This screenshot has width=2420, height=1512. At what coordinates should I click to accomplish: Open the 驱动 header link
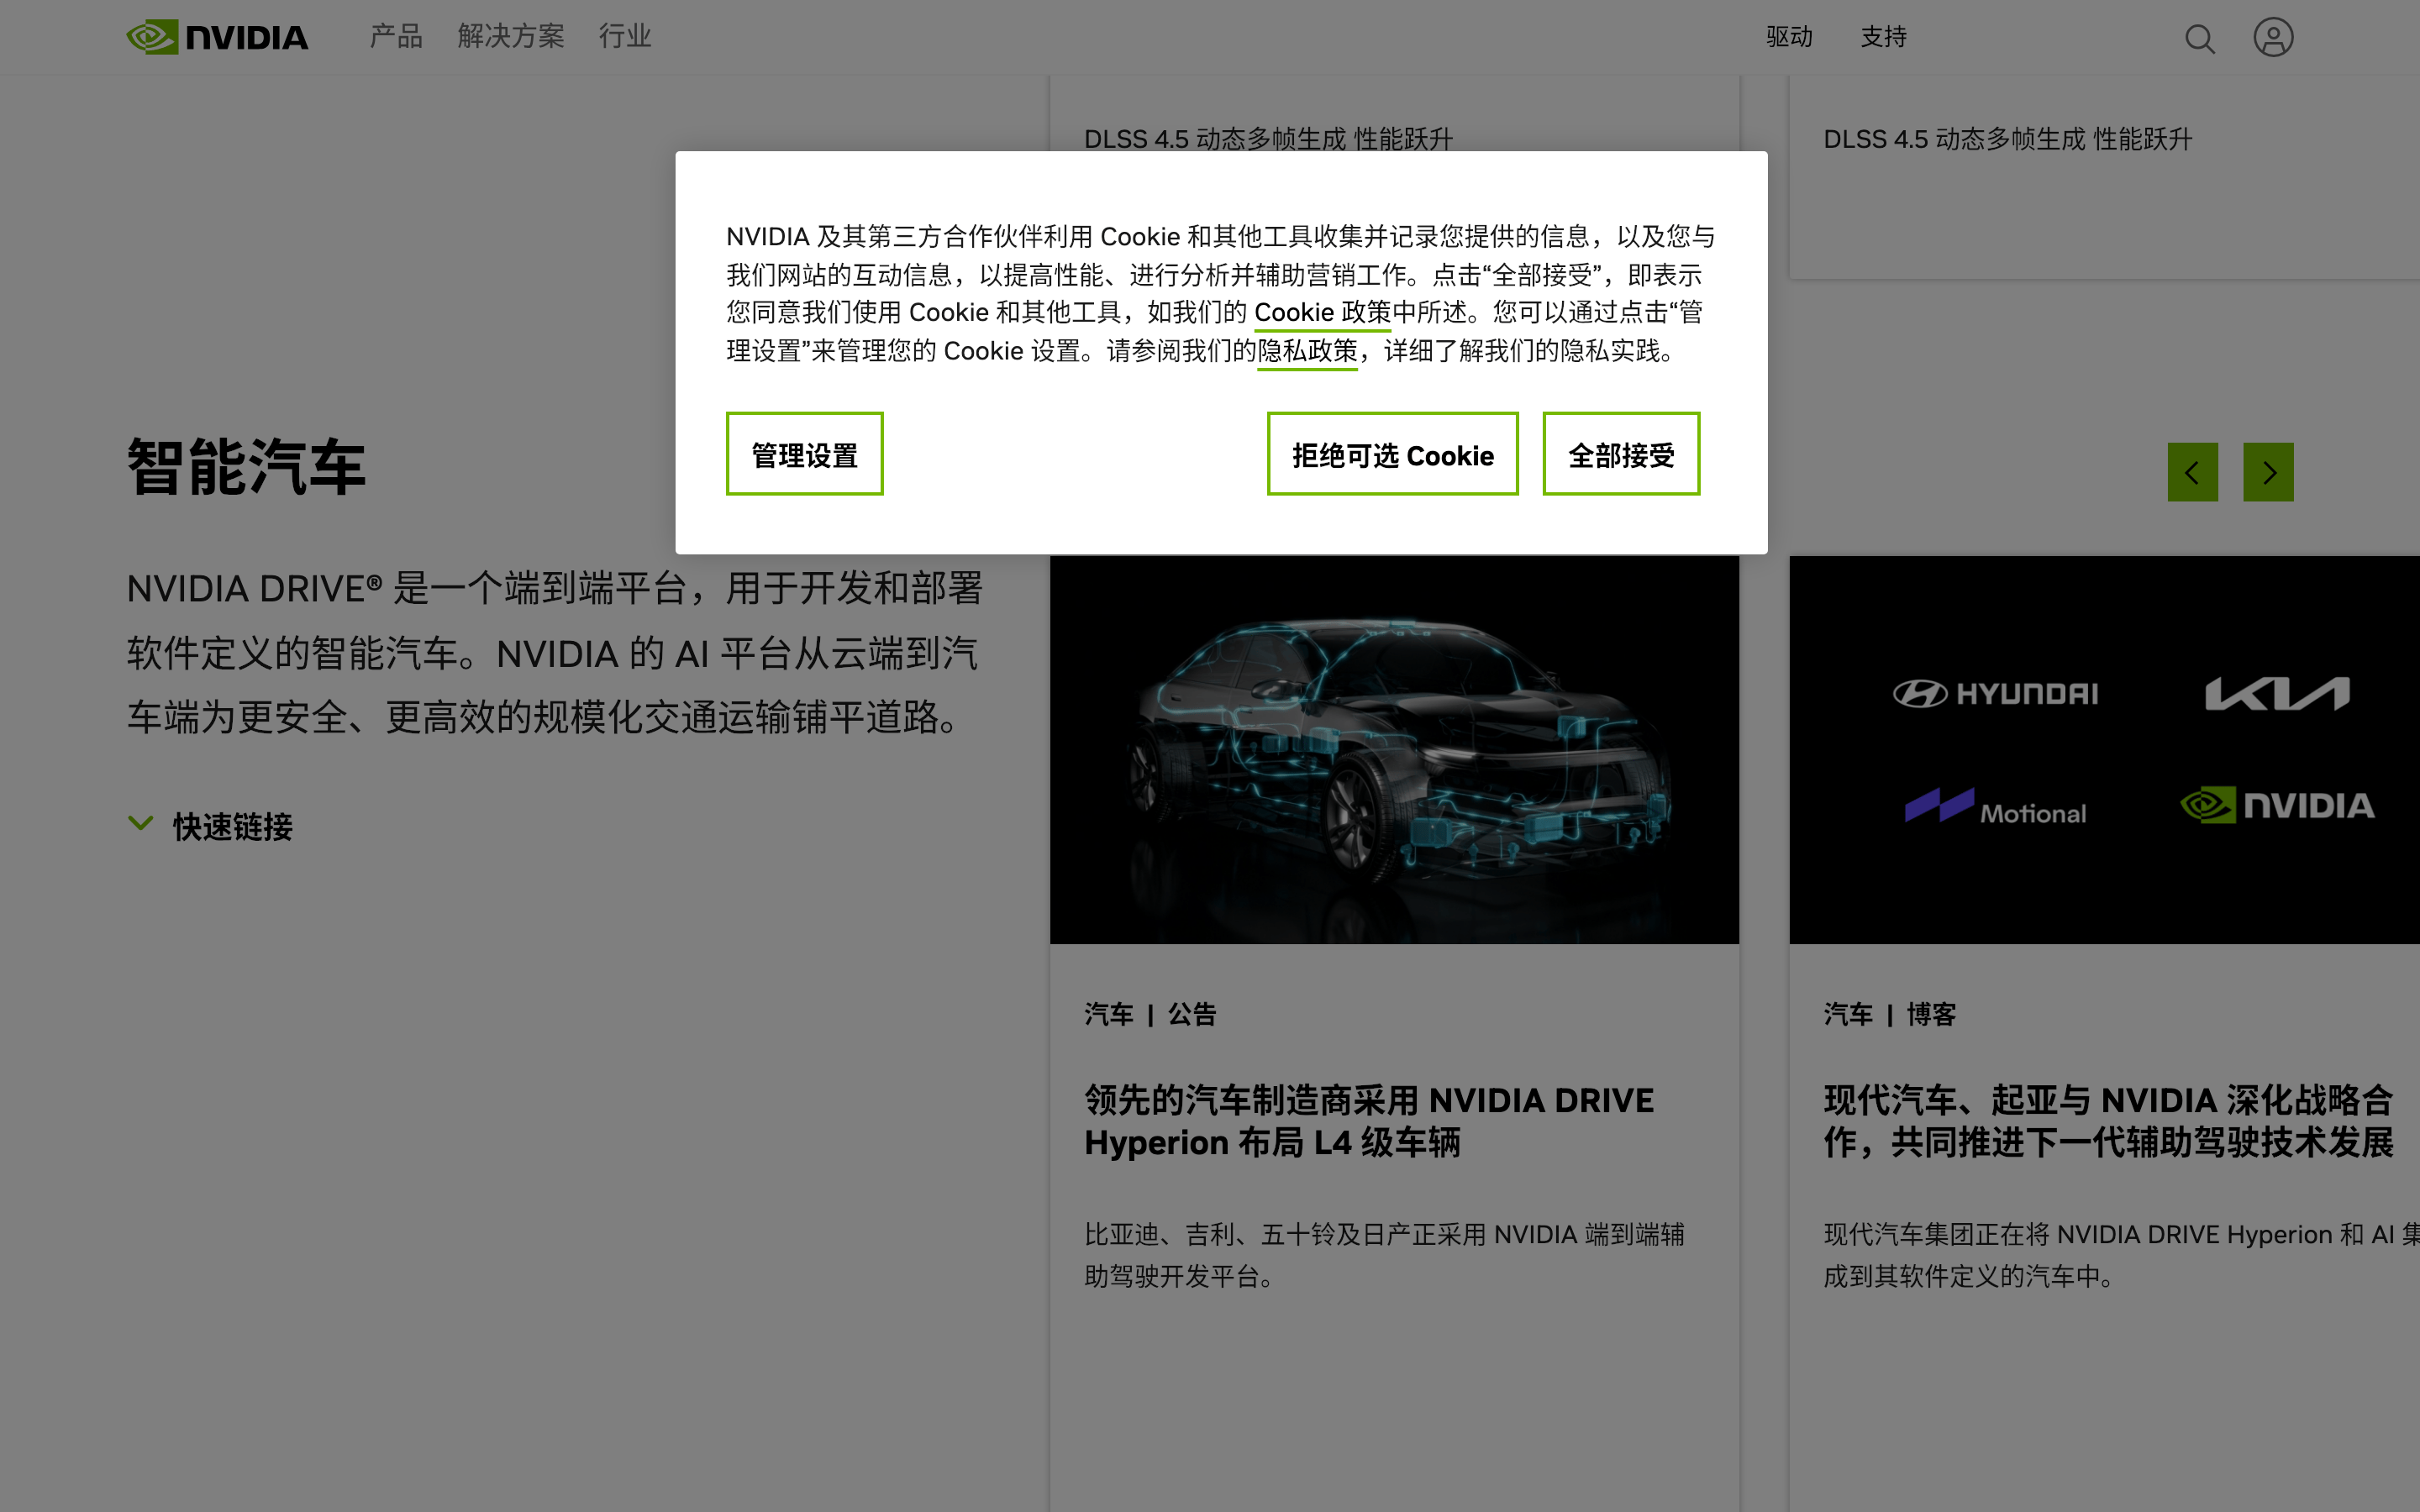click(x=1789, y=37)
